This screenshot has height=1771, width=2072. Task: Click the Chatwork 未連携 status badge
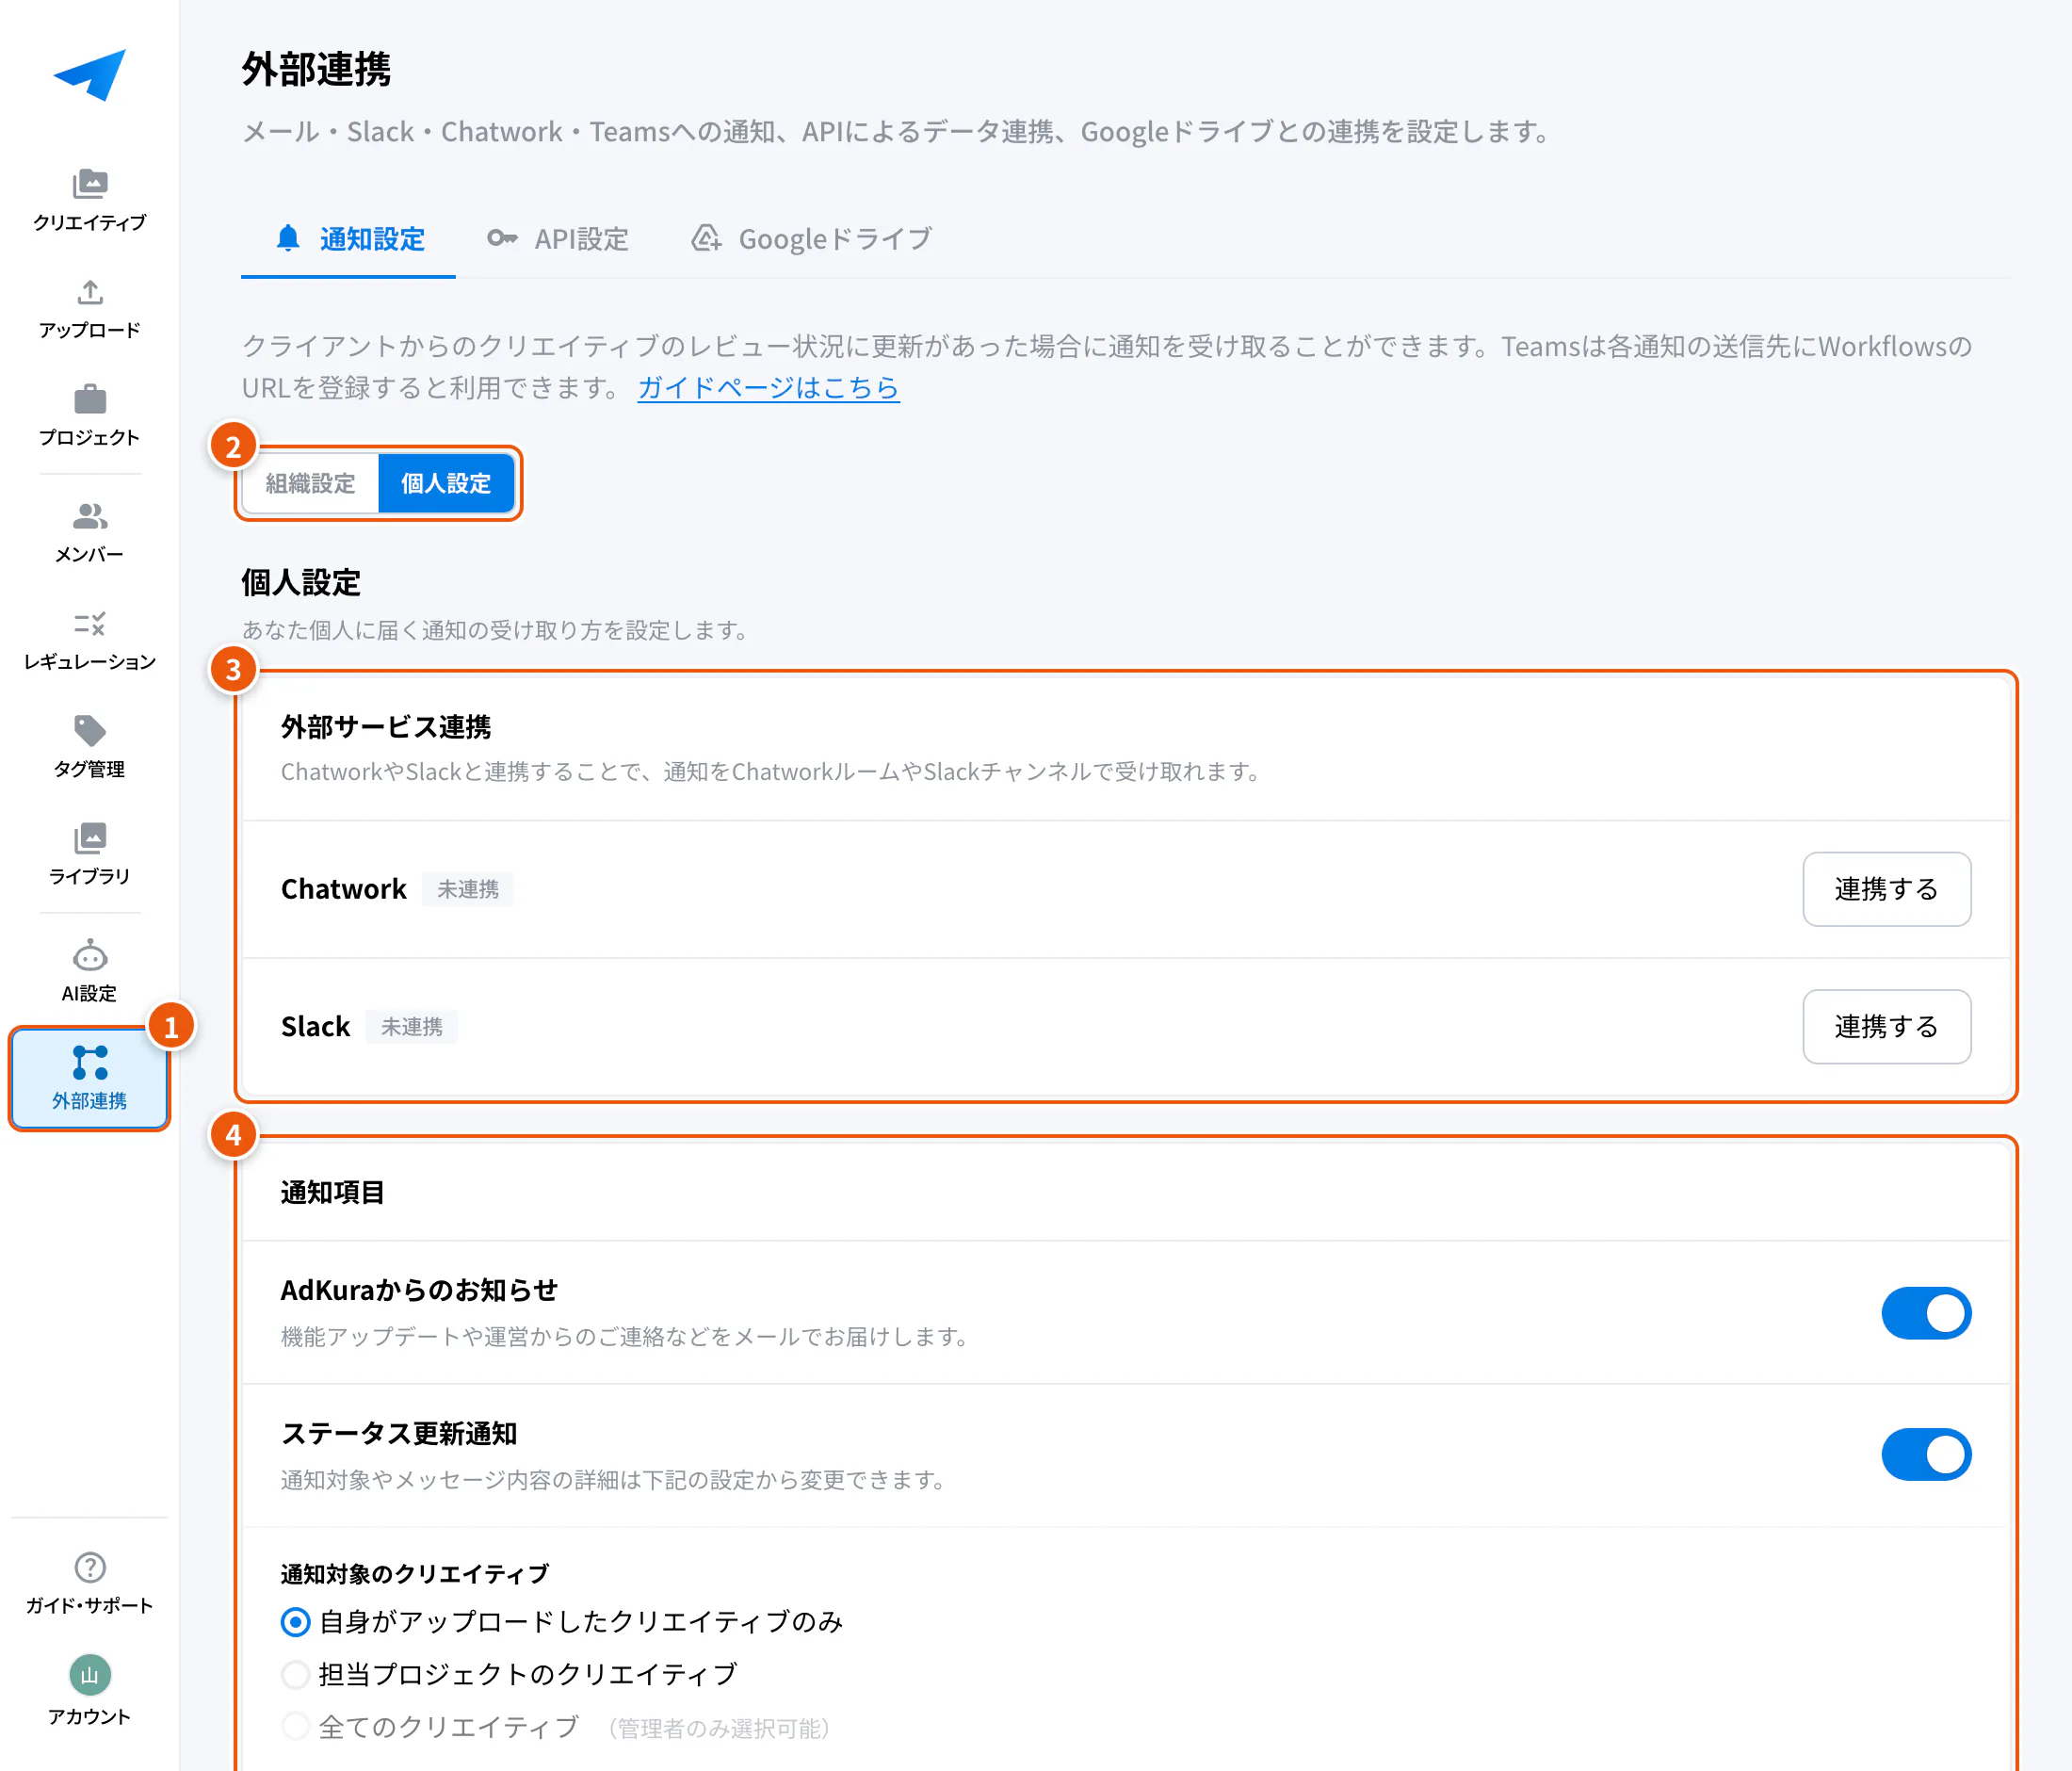point(467,889)
